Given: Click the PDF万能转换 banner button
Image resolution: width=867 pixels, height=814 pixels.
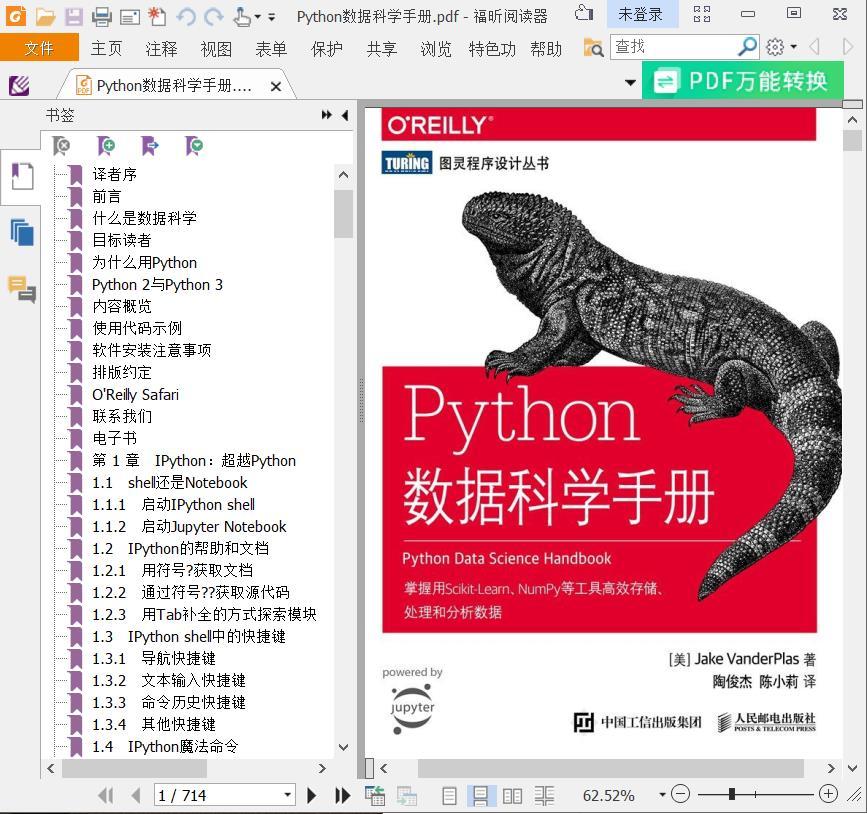Looking at the screenshot, I should tap(743, 81).
